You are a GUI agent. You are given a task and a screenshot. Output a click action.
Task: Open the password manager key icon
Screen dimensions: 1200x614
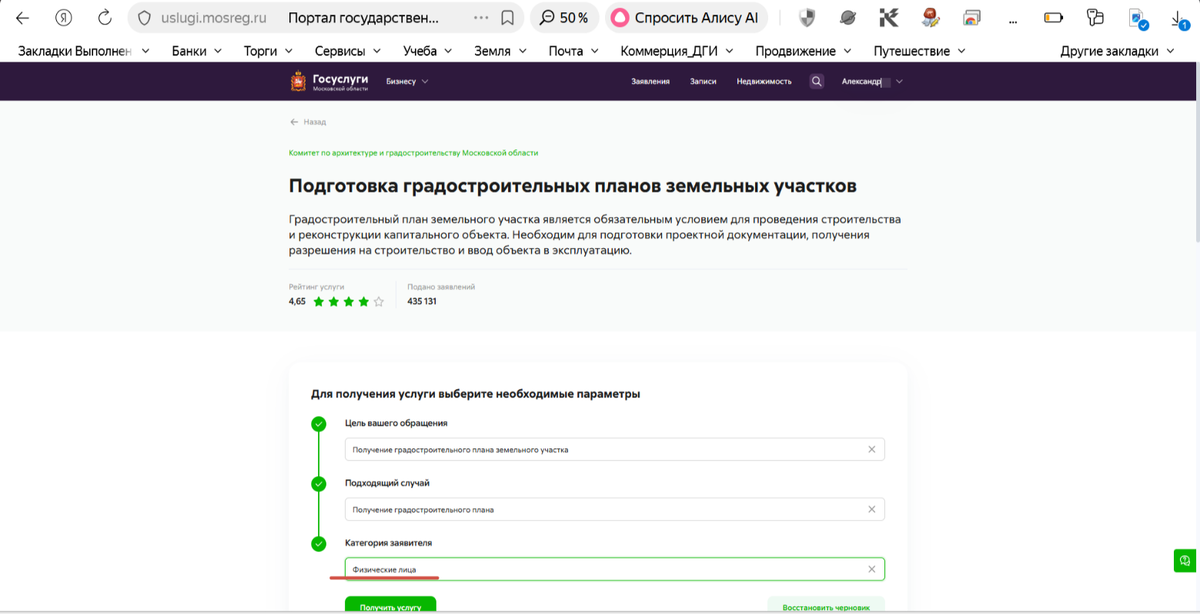pyautogui.click(x=1095, y=17)
